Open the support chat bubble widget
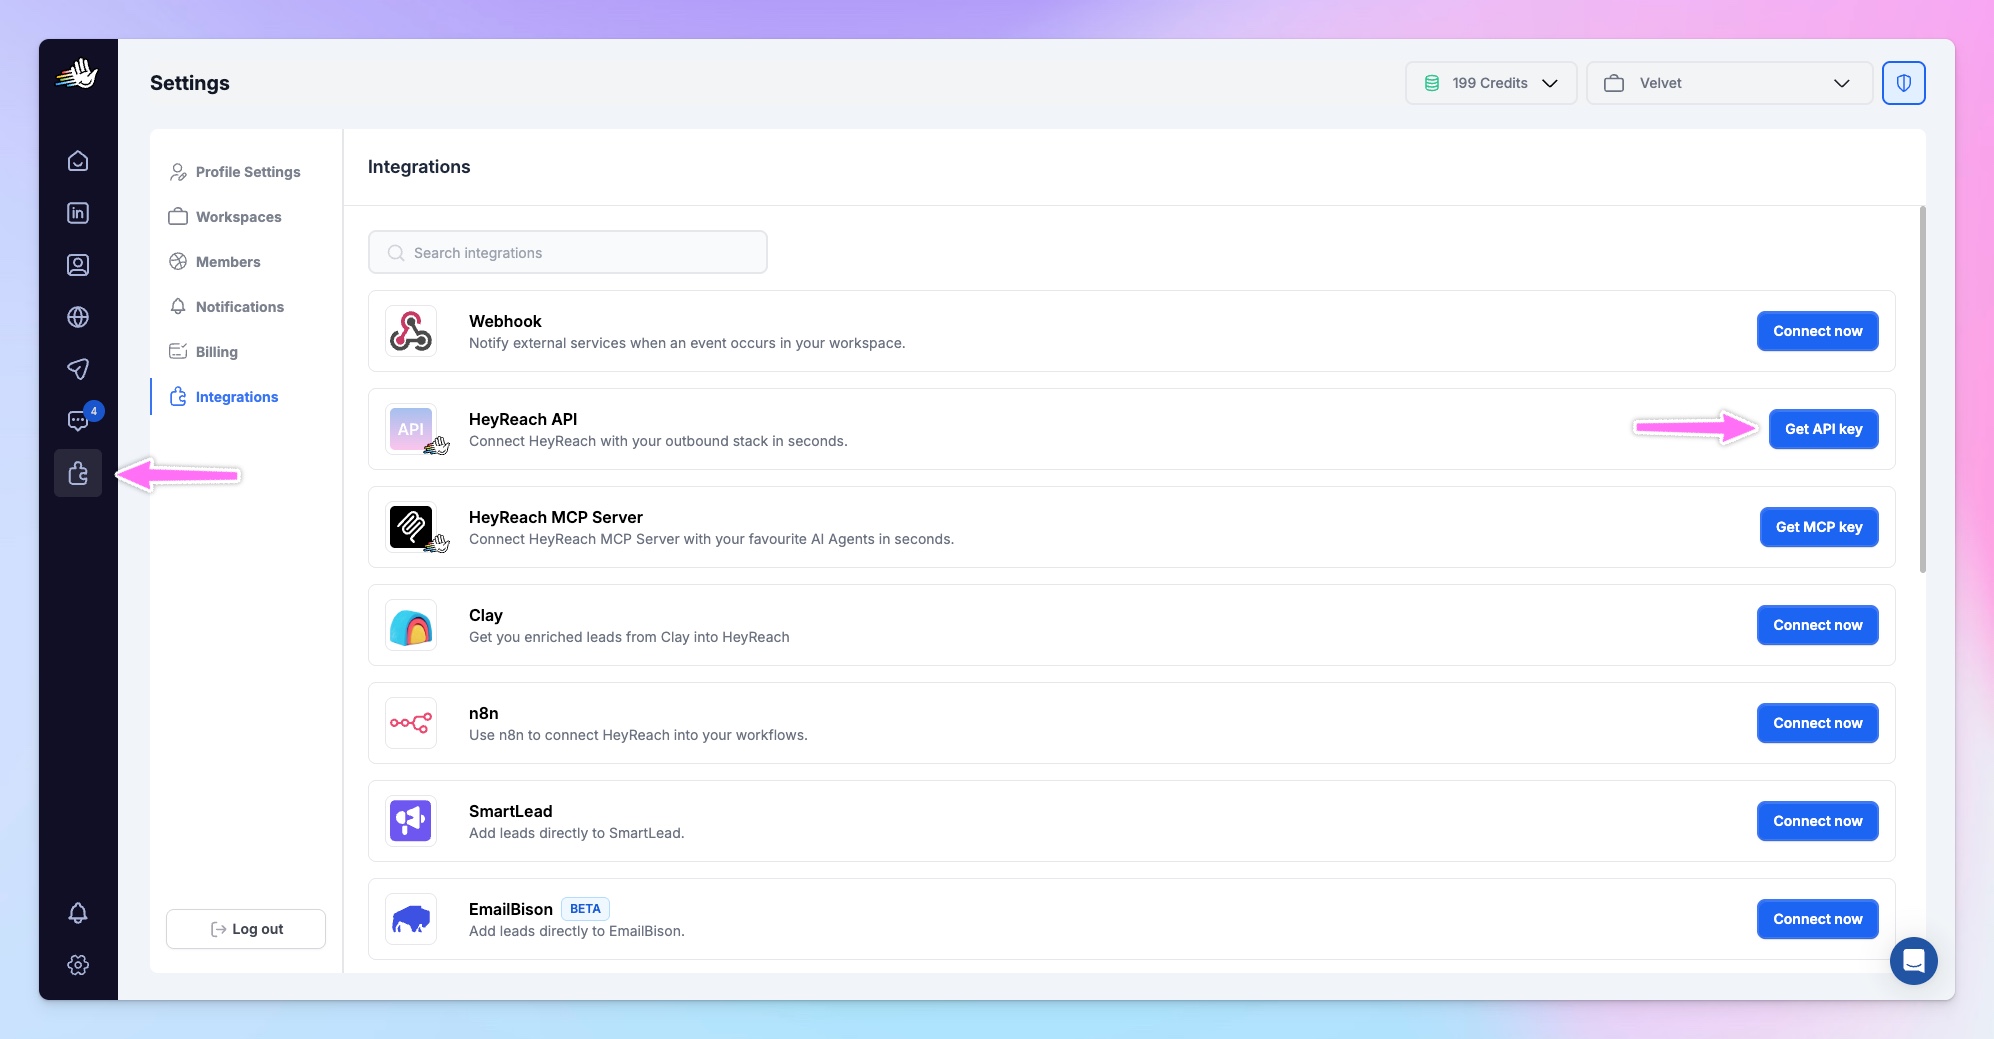 click(x=1914, y=961)
